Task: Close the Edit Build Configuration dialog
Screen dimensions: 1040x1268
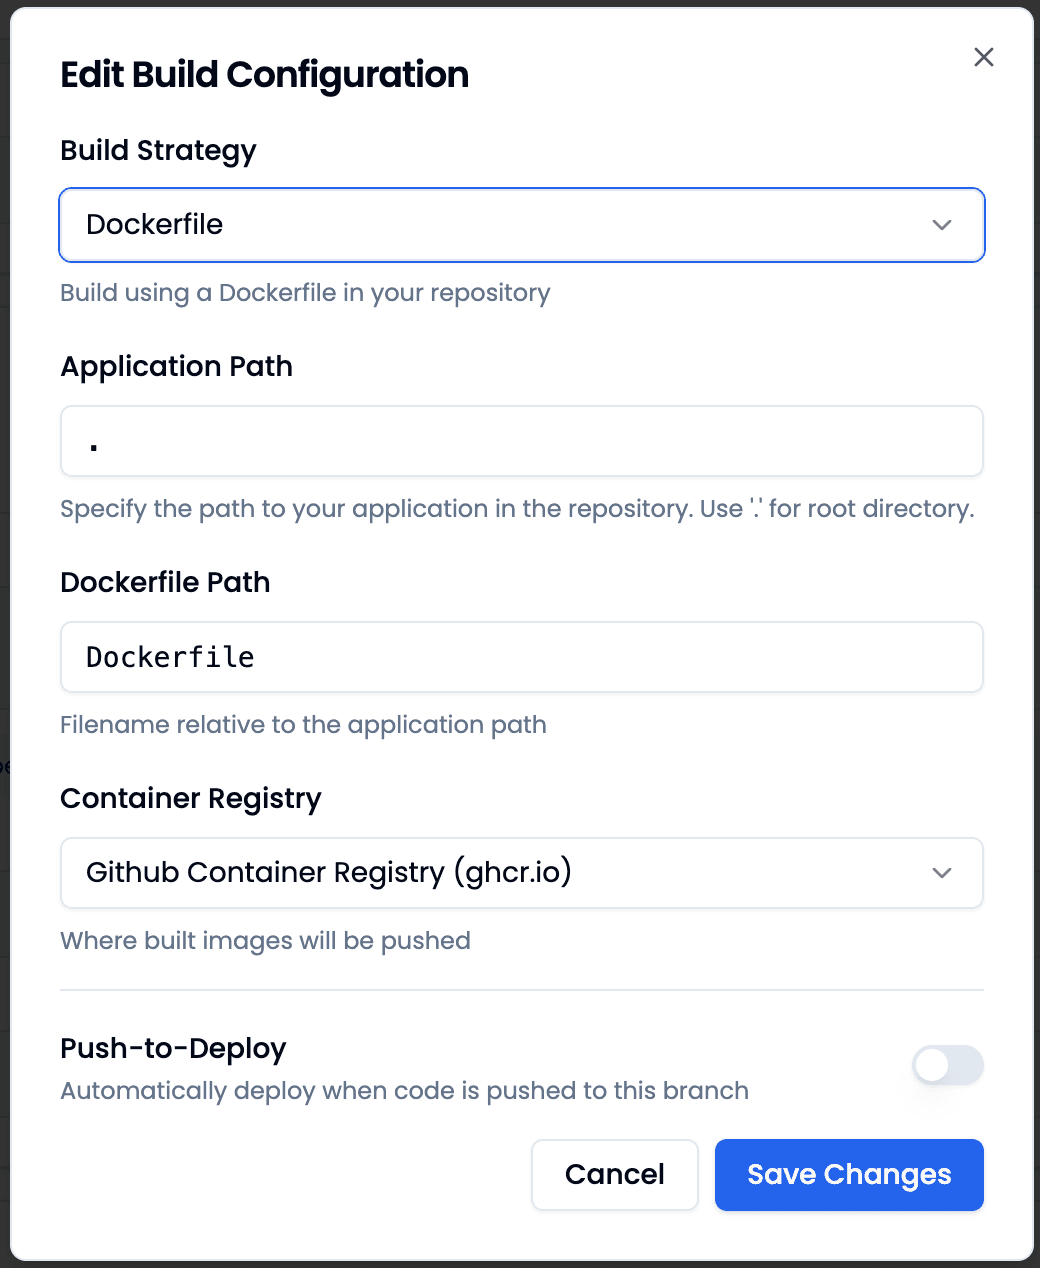Action: (983, 57)
